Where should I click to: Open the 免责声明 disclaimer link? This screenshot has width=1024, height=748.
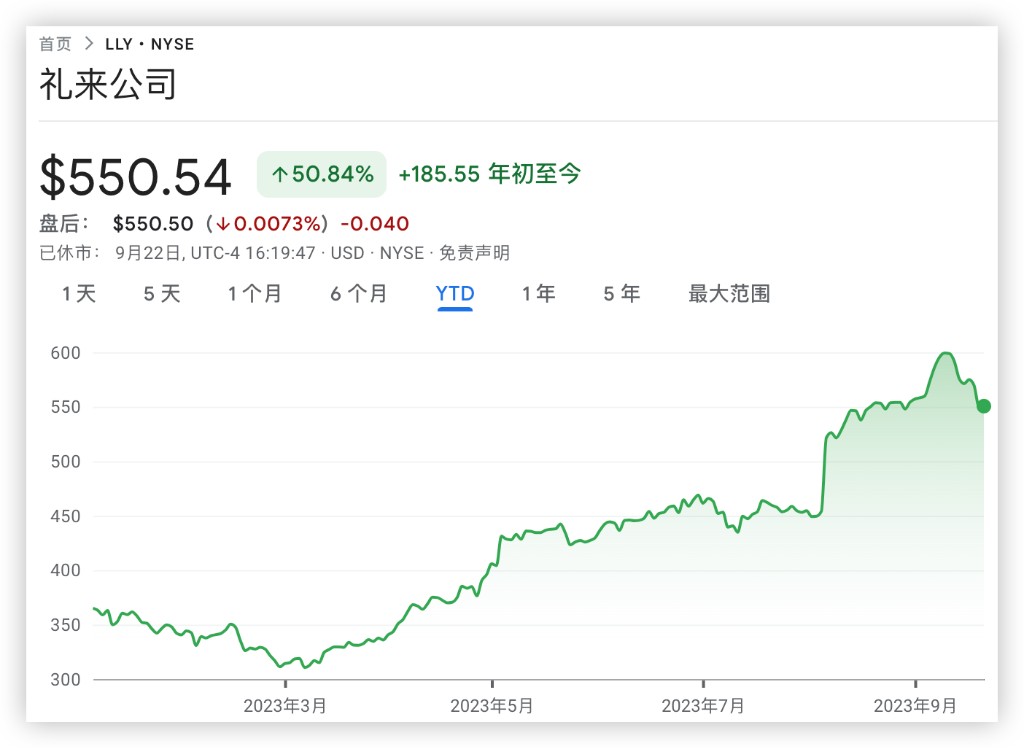click(475, 253)
